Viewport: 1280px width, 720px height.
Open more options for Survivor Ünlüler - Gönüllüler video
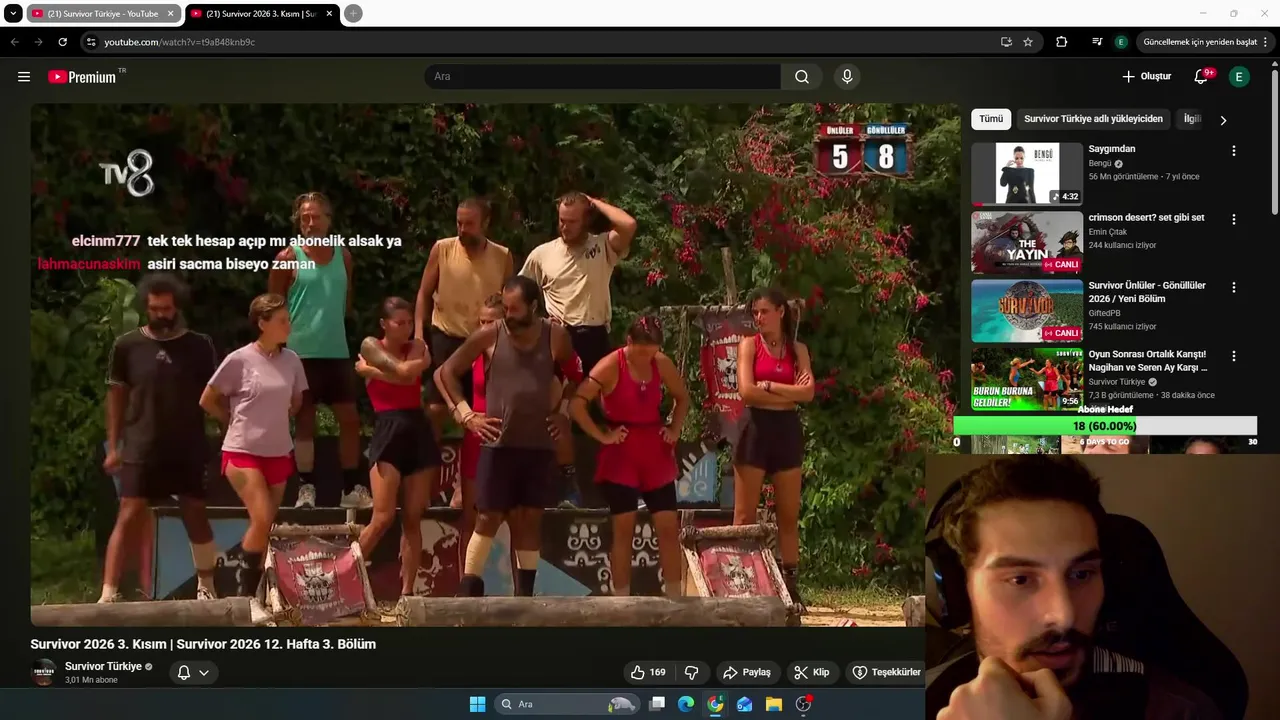click(x=1233, y=287)
